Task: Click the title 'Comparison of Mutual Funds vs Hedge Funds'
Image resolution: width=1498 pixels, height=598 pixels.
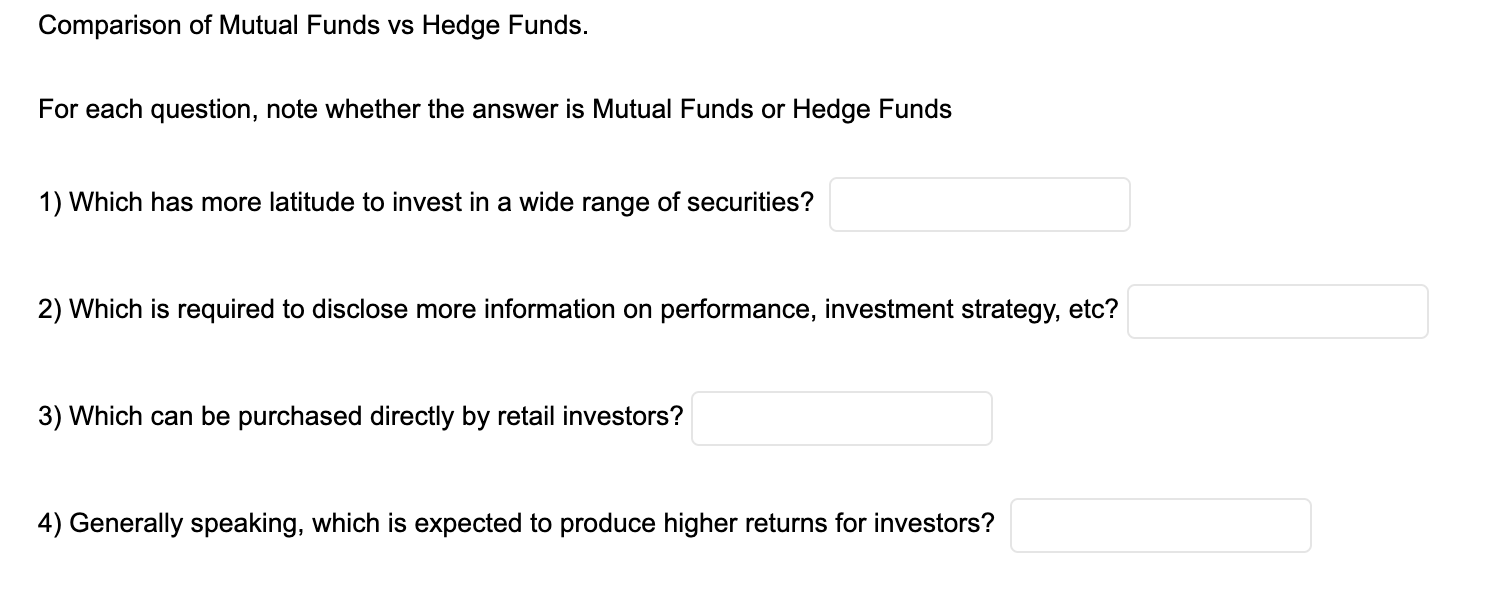Action: coord(314,26)
